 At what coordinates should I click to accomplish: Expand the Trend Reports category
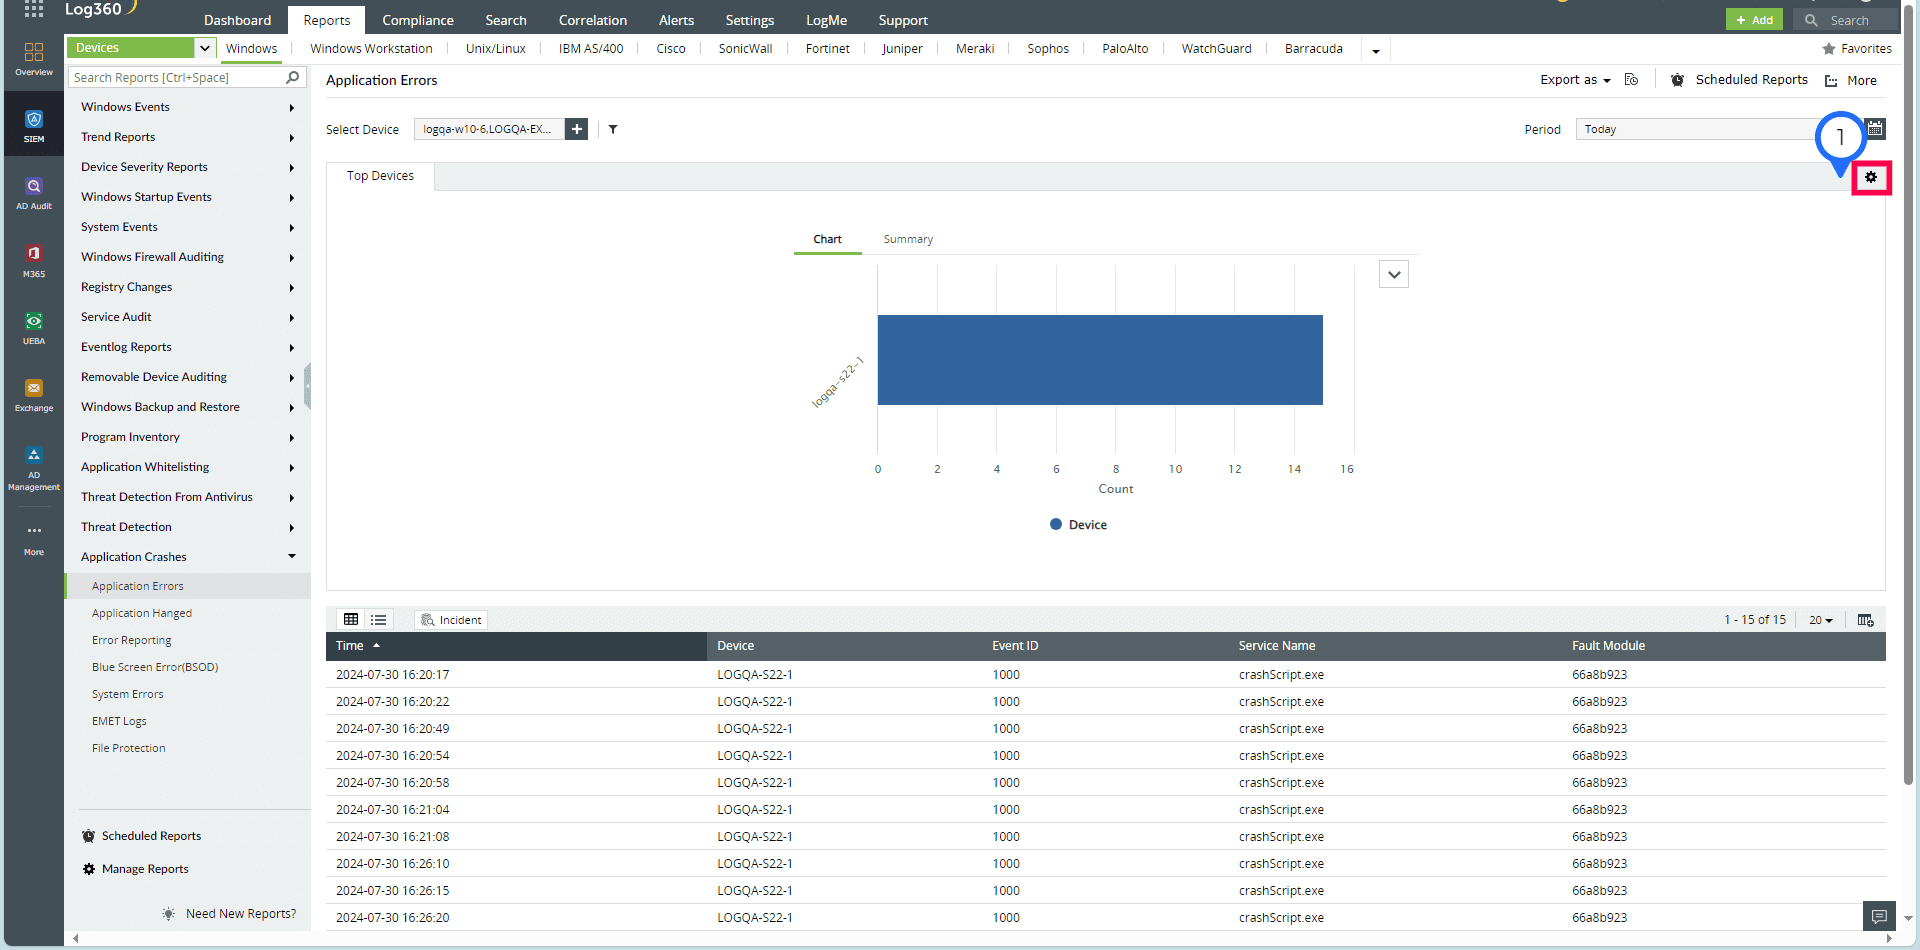click(x=188, y=137)
